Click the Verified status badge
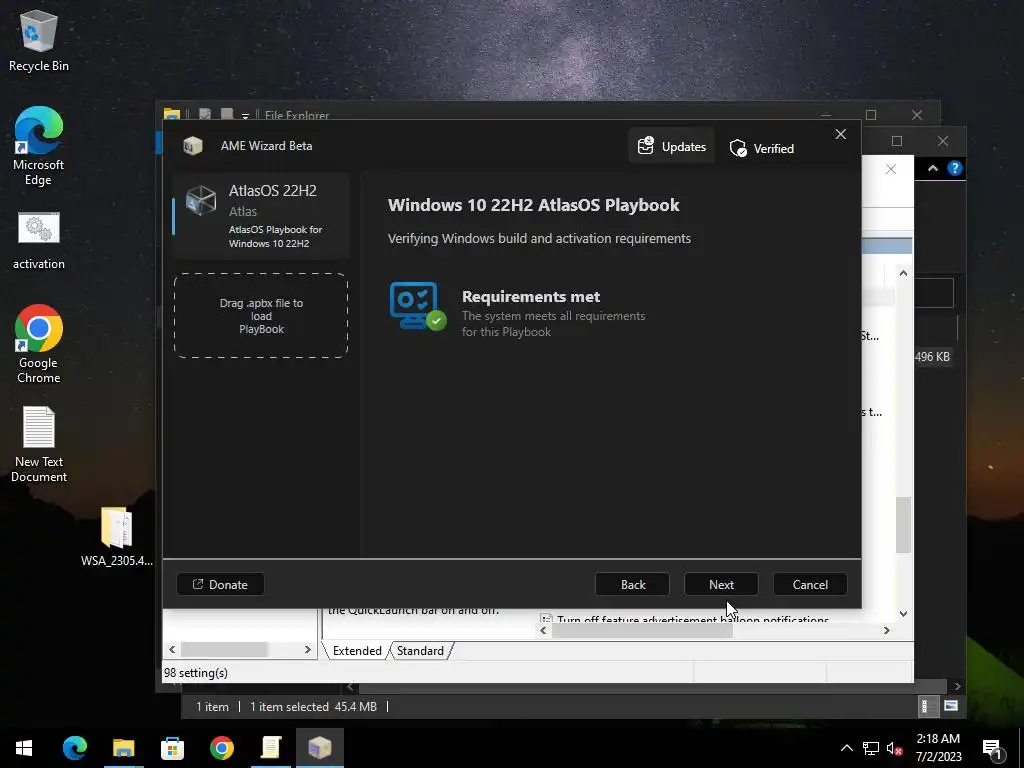1024x768 pixels. pyautogui.click(x=761, y=148)
